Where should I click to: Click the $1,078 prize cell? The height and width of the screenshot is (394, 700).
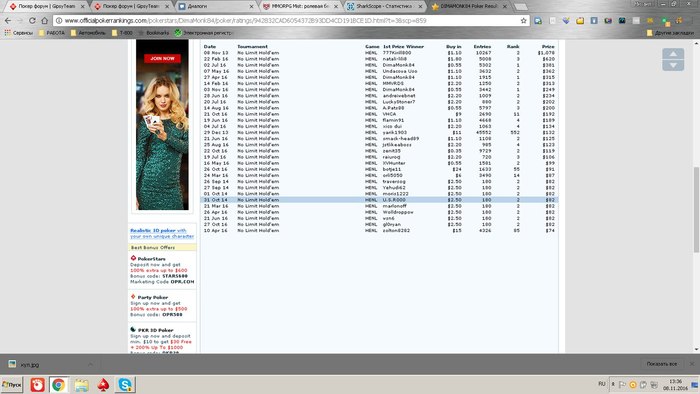pyautogui.click(x=546, y=53)
